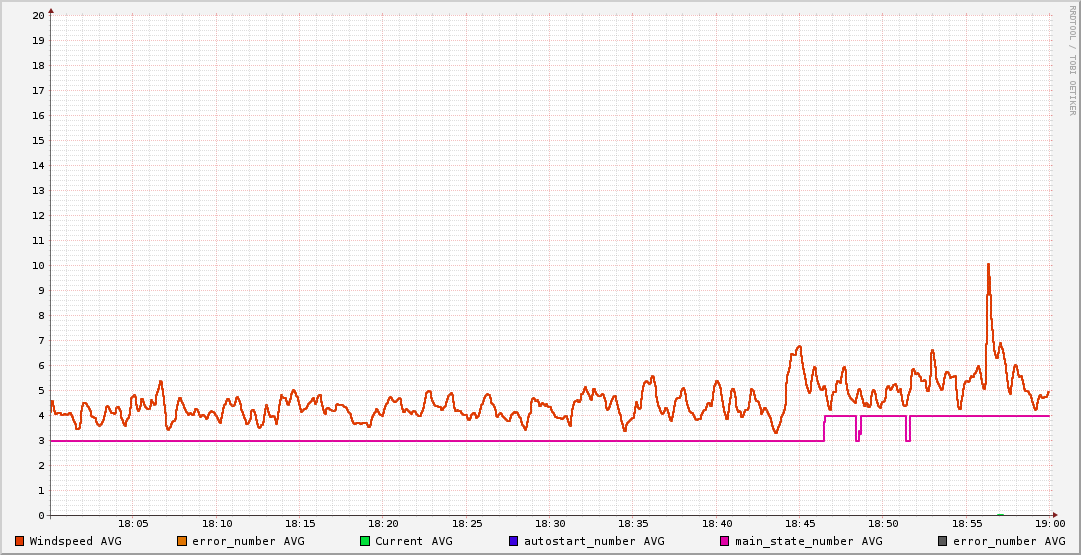Click the gray error_number legend swatch

coord(943,541)
